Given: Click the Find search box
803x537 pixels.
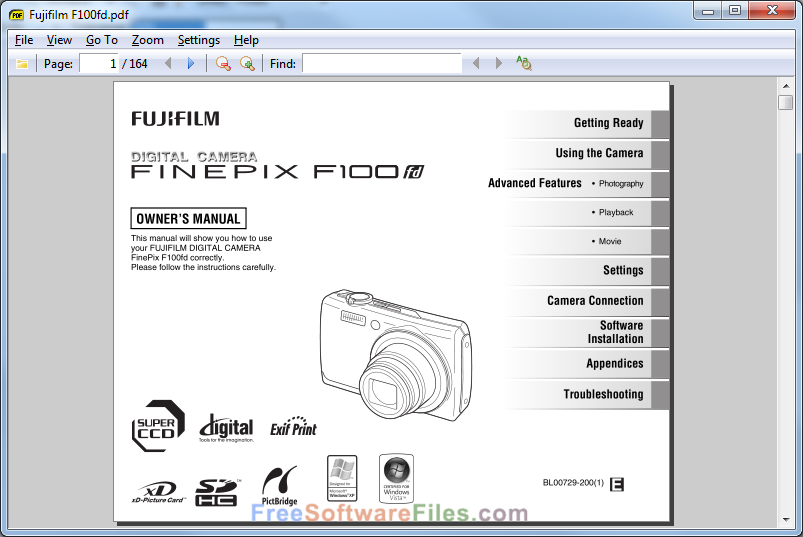Looking at the screenshot, I should [382, 63].
